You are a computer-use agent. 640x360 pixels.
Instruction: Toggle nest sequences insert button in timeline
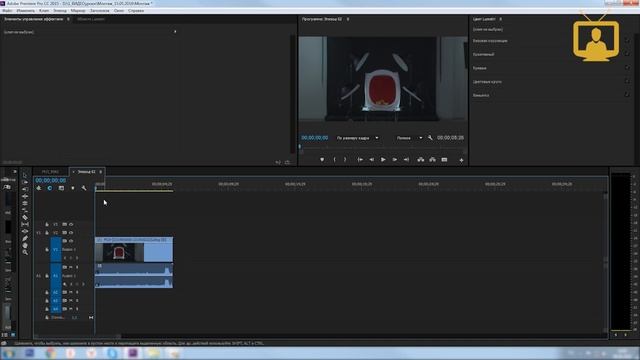[39, 188]
